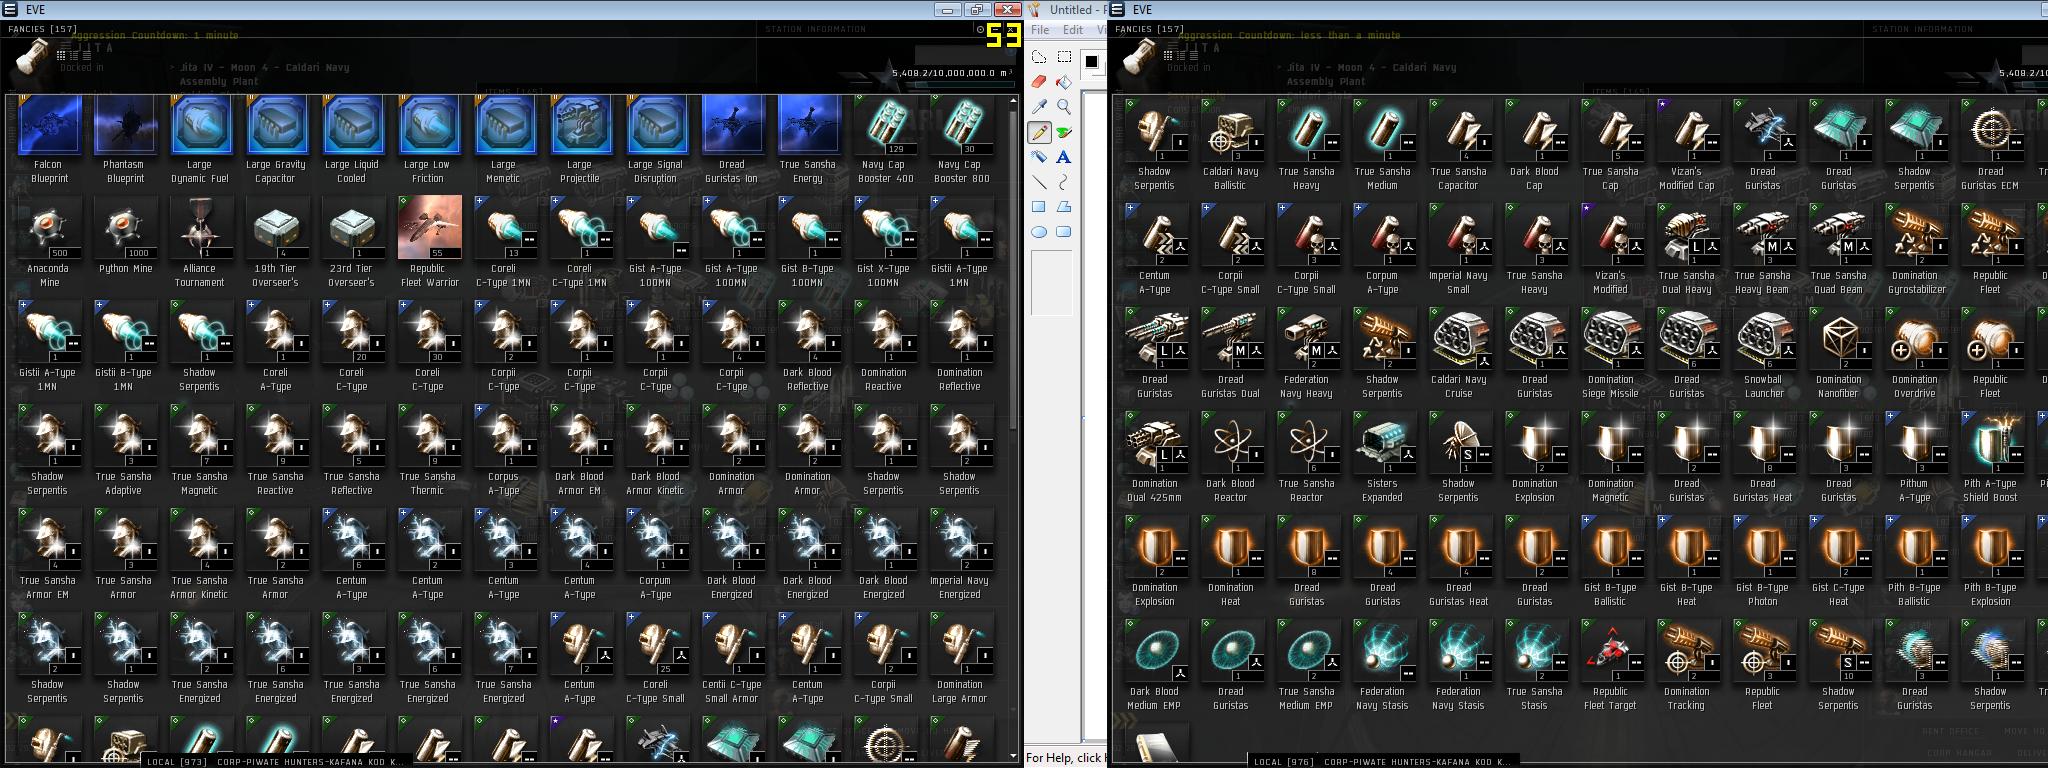Choose the Eraser tool in Paint
The height and width of the screenshot is (768, 2048).
1039,82
